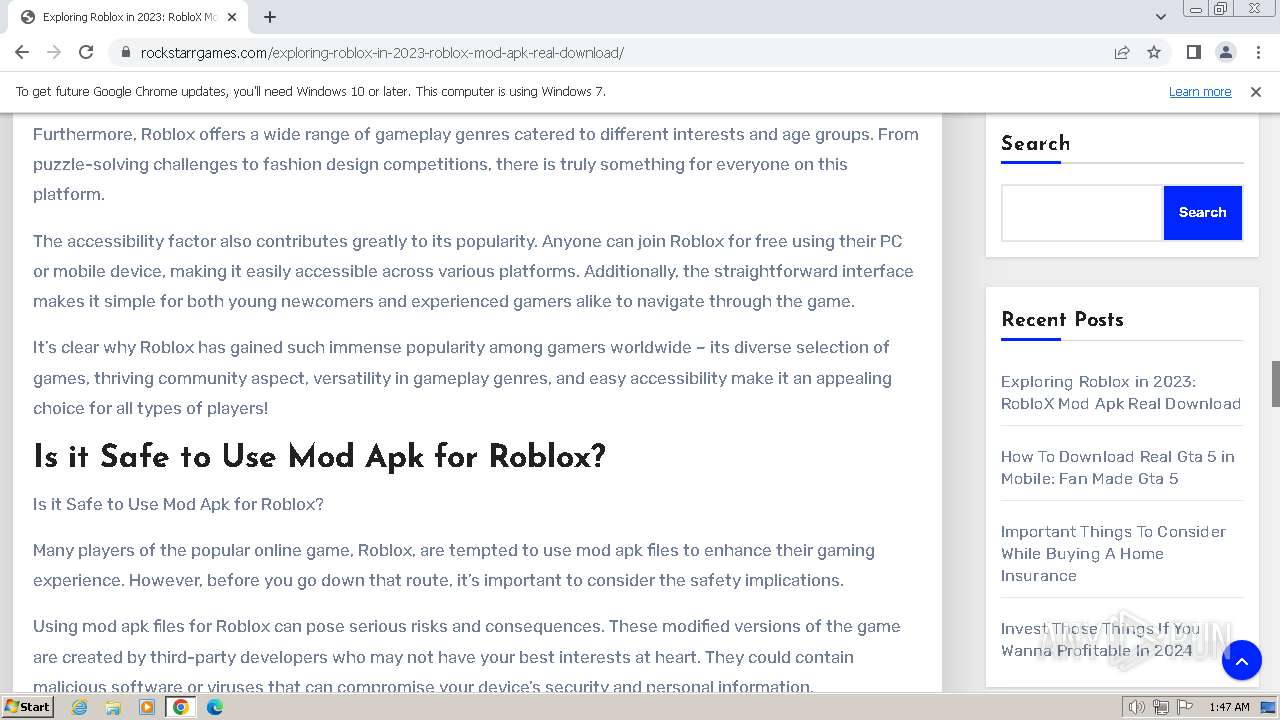Open new tab with plus button
The width and height of the screenshot is (1280, 720).
point(270,17)
